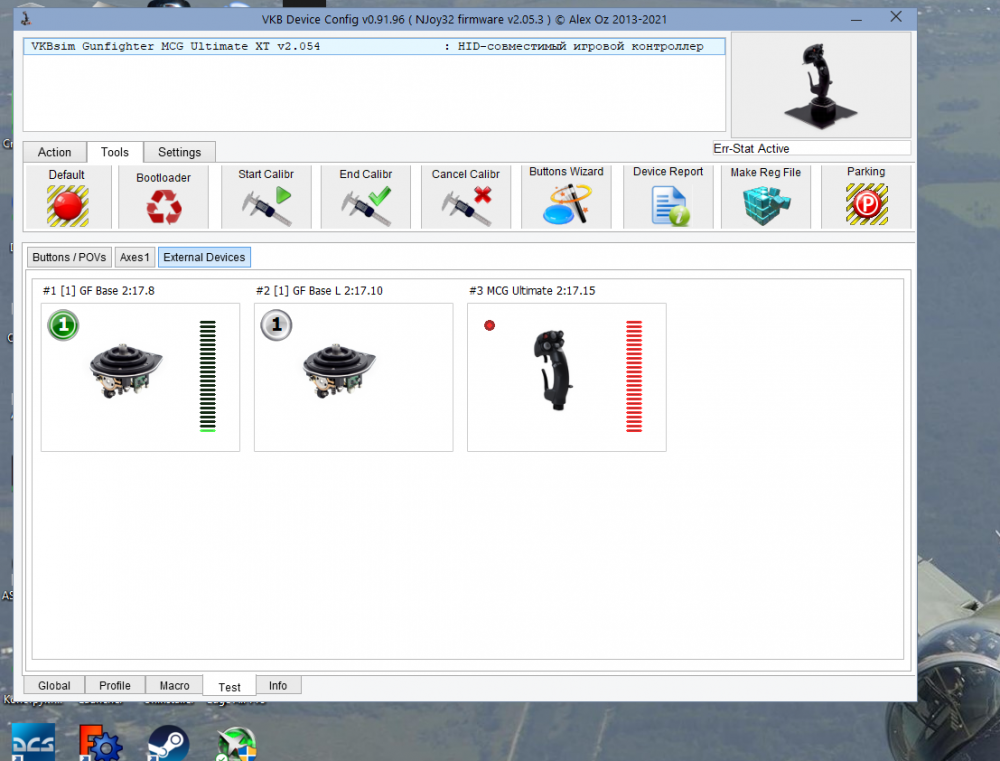Select the MCG Ultimate grip image
The height and width of the screenshot is (761, 1000).
(552, 369)
